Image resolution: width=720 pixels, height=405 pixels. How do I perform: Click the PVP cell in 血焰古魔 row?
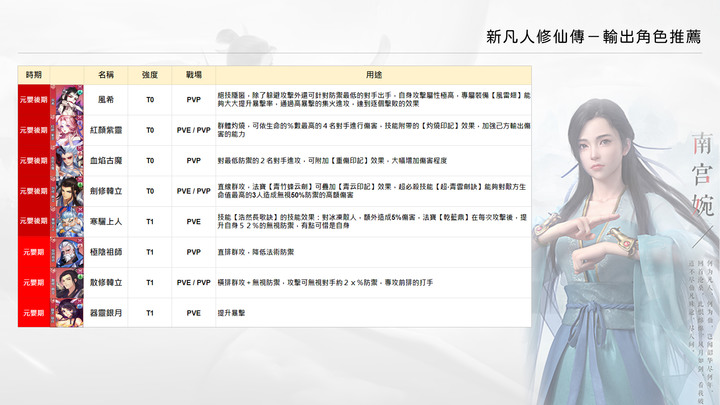[x=193, y=160]
